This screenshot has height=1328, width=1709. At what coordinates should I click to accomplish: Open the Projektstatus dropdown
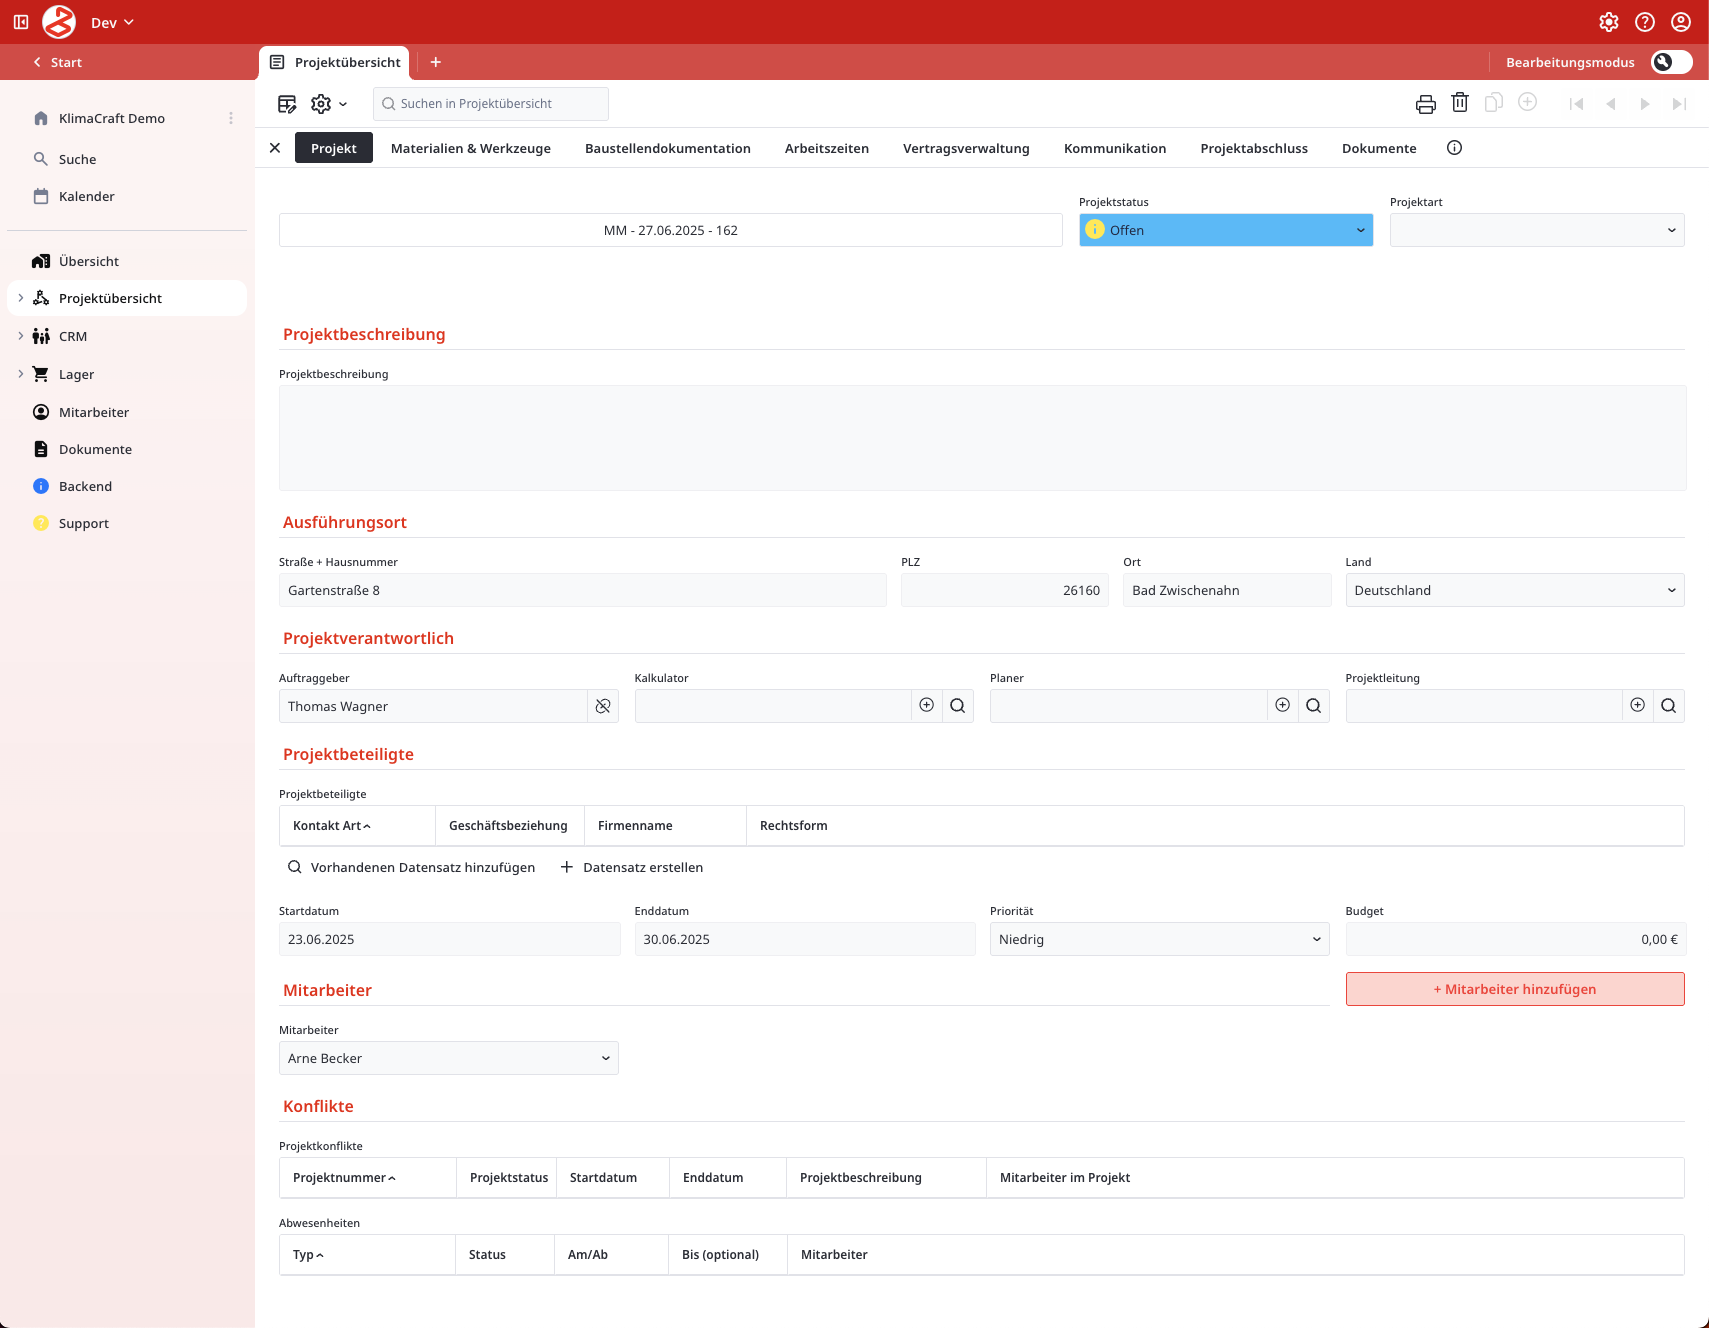pos(1225,230)
